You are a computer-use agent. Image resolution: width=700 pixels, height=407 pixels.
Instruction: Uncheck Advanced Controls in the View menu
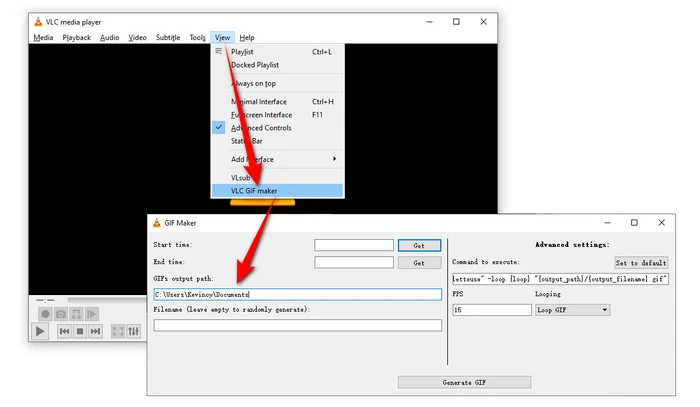click(x=277, y=128)
